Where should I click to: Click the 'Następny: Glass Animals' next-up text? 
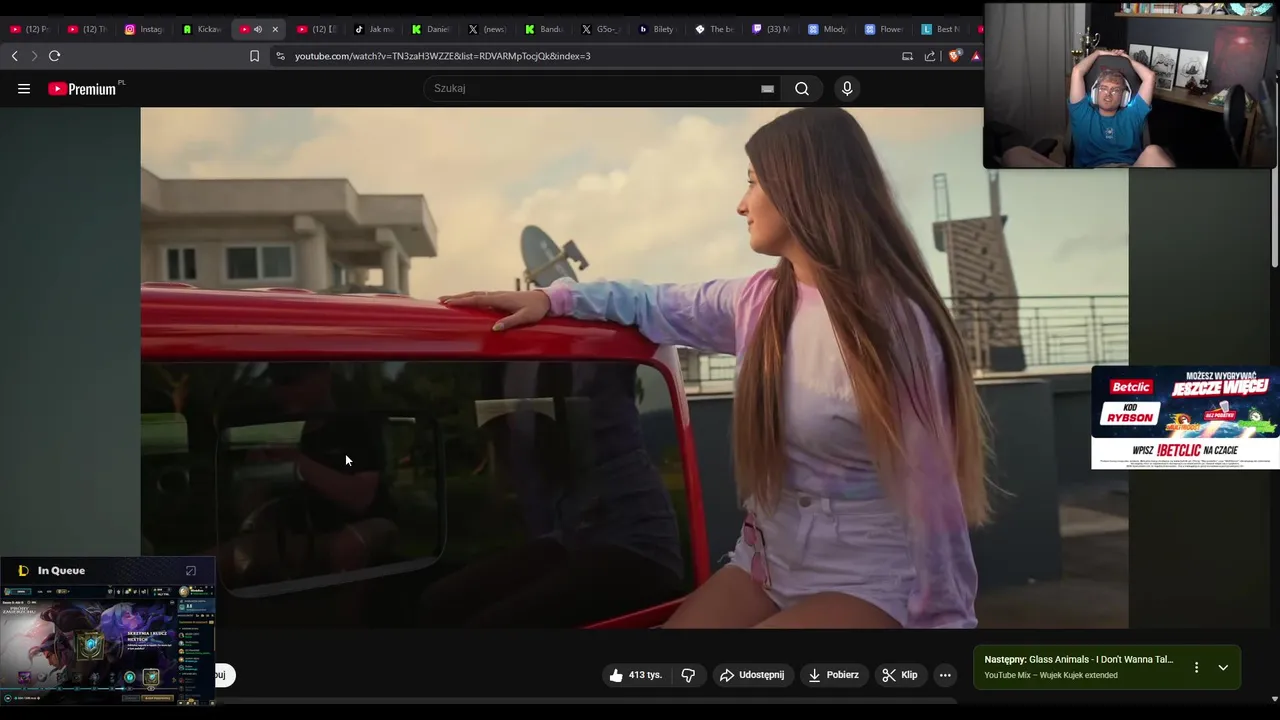tap(1079, 660)
